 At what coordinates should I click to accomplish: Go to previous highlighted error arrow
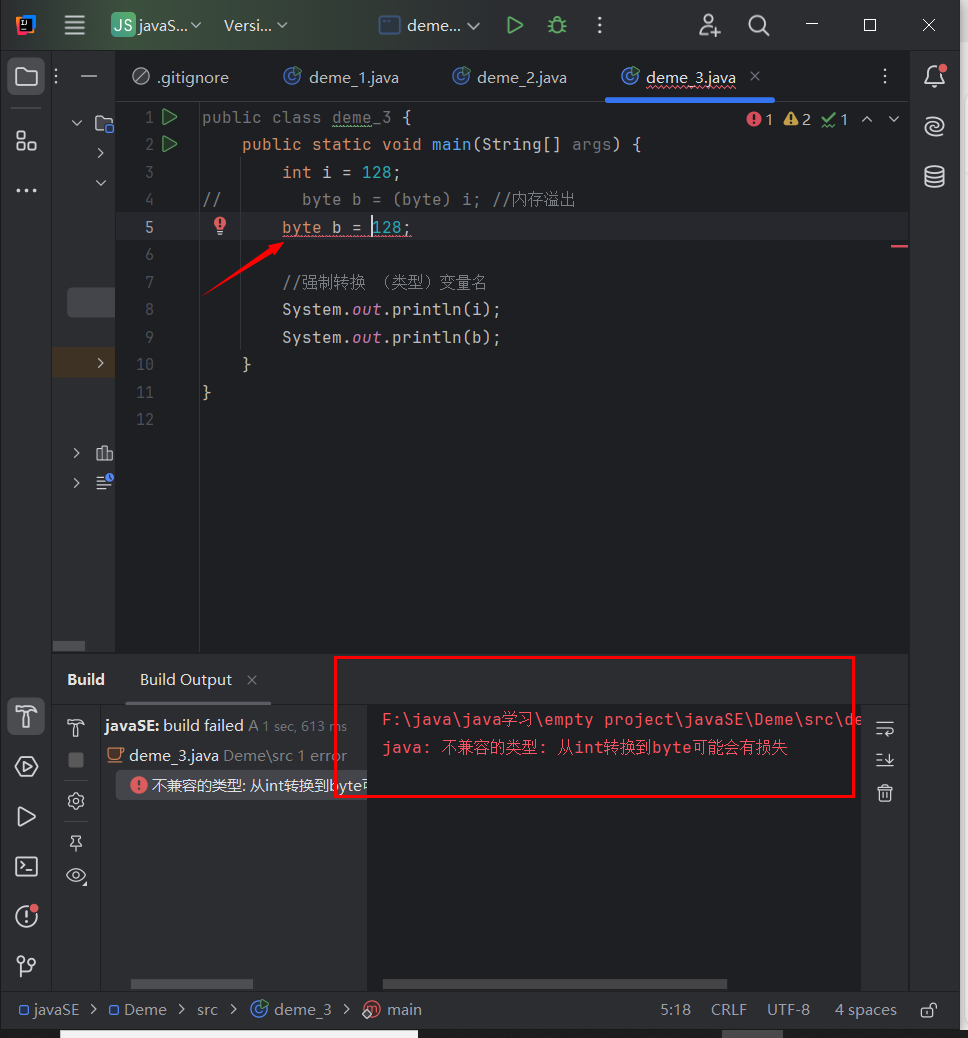[867, 119]
